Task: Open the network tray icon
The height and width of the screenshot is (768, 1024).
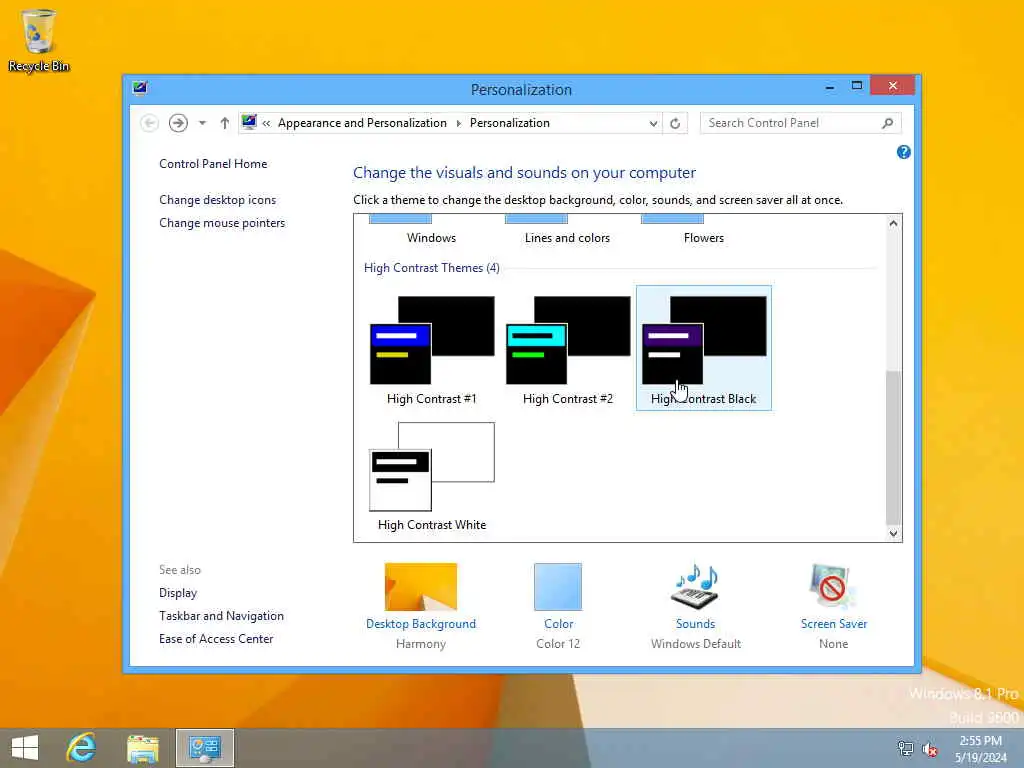Action: click(x=905, y=748)
